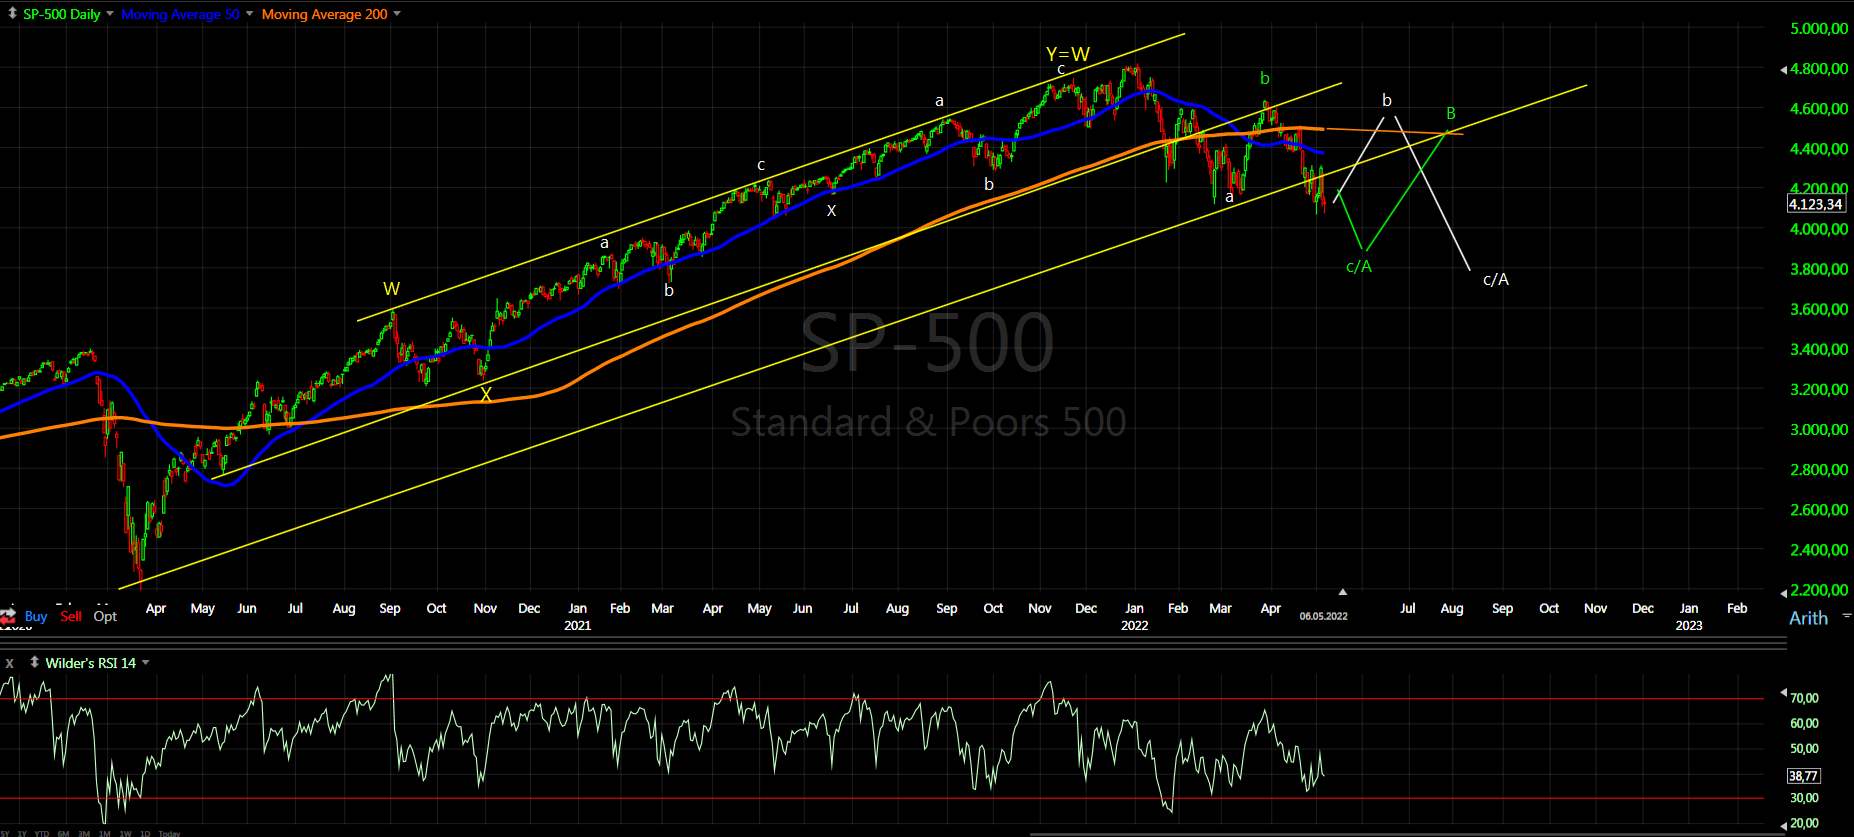
Task: Click the small scale menu icon beside Arith
Action: point(1847,615)
